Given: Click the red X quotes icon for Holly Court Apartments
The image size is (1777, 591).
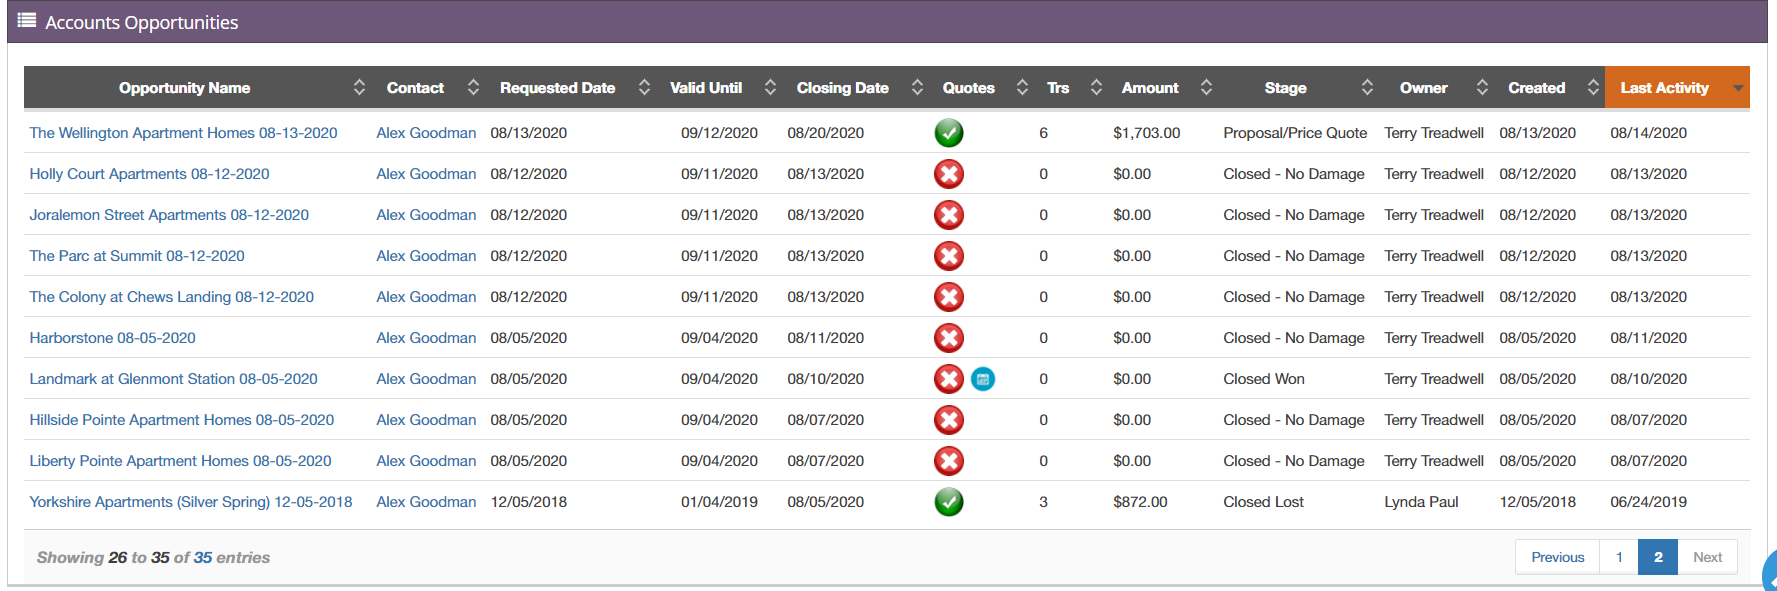Looking at the screenshot, I should point(949,174).
